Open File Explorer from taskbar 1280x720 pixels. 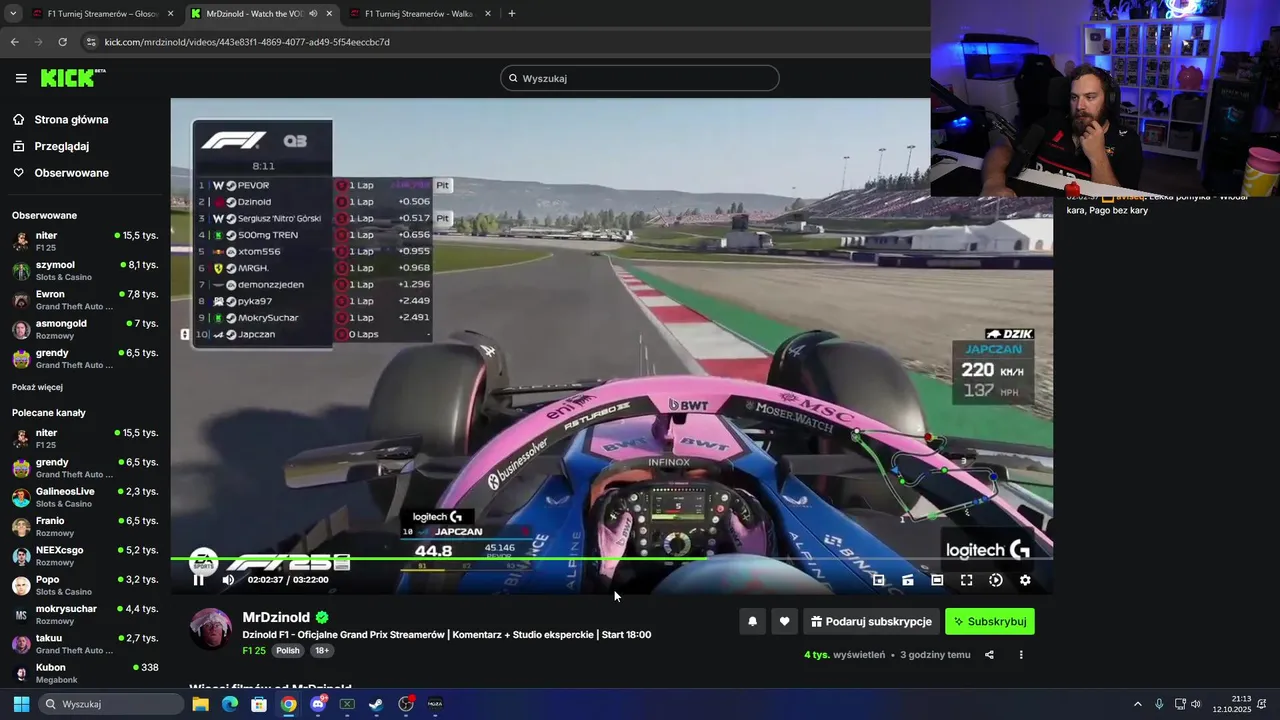click(200, 704)
